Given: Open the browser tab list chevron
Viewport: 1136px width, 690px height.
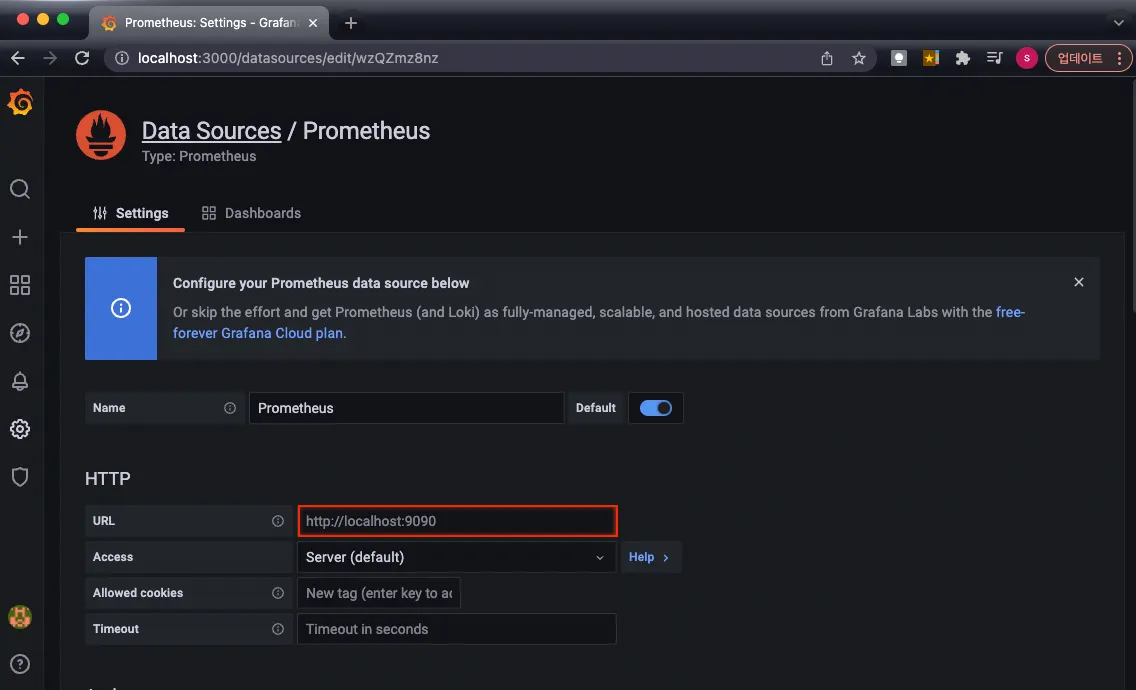Looking at the screenshot, I should pyautogui.click(x=1118, y=22).
